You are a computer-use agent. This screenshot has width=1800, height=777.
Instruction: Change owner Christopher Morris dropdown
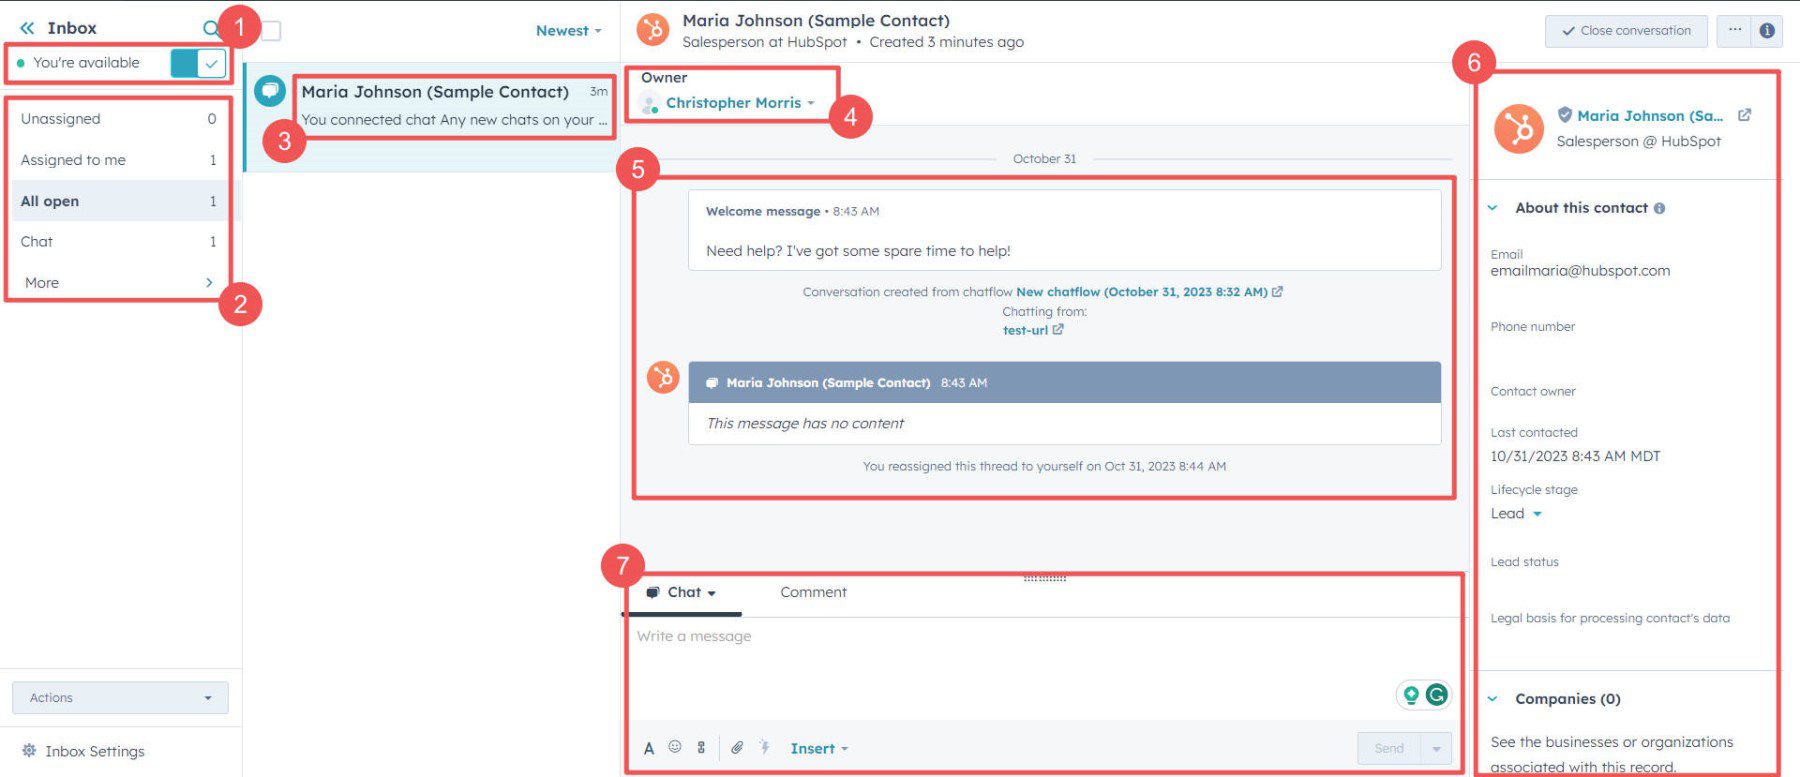tap(740, 103)
